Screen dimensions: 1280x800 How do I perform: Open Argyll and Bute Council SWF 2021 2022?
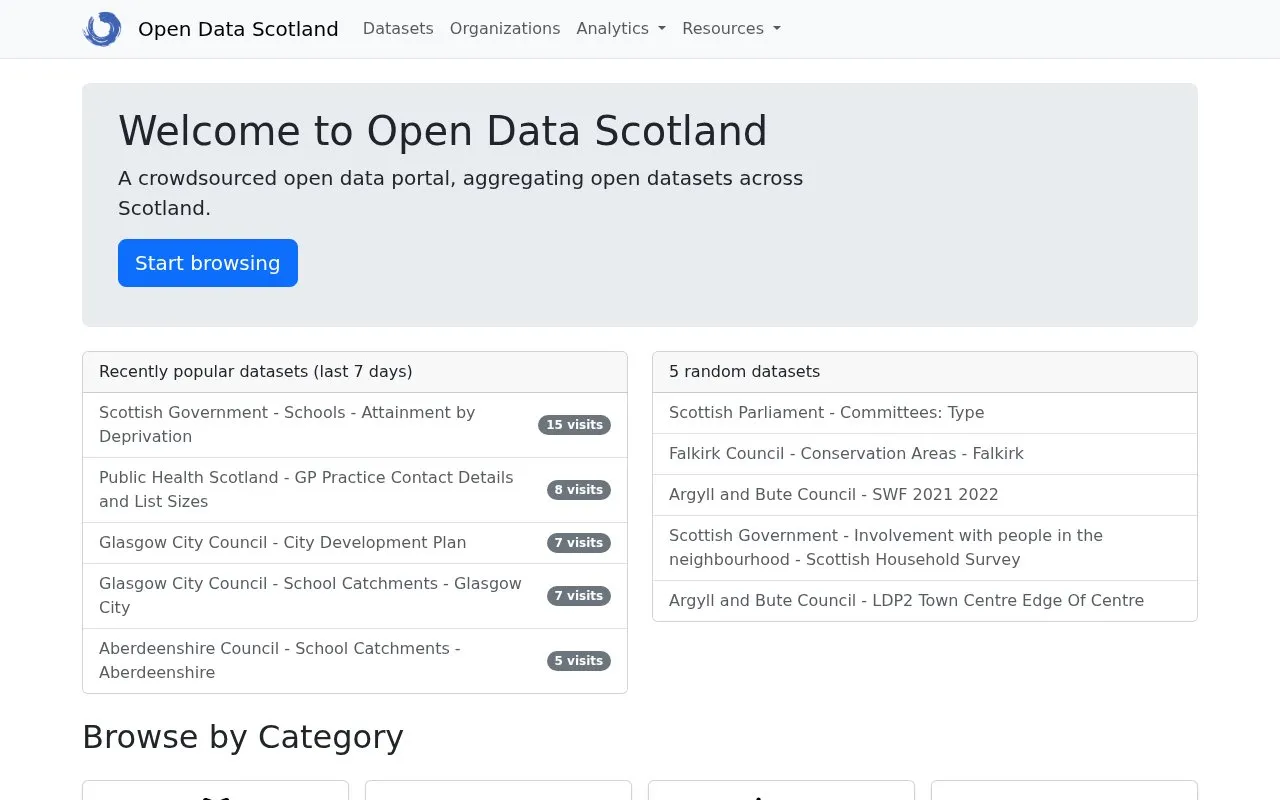point(925,495)
